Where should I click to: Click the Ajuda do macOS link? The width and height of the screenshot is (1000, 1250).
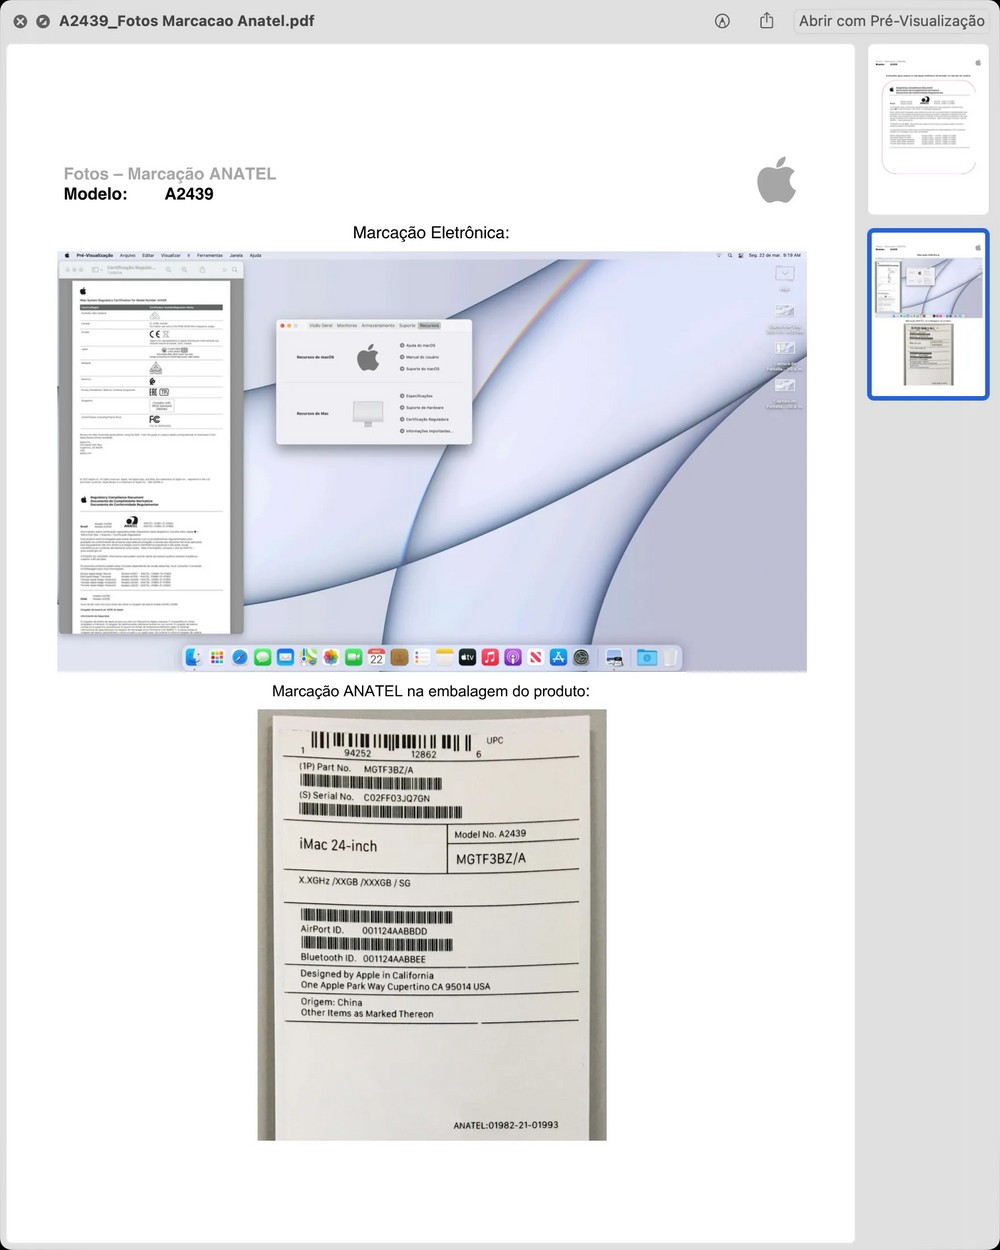(x=420, y=345)
